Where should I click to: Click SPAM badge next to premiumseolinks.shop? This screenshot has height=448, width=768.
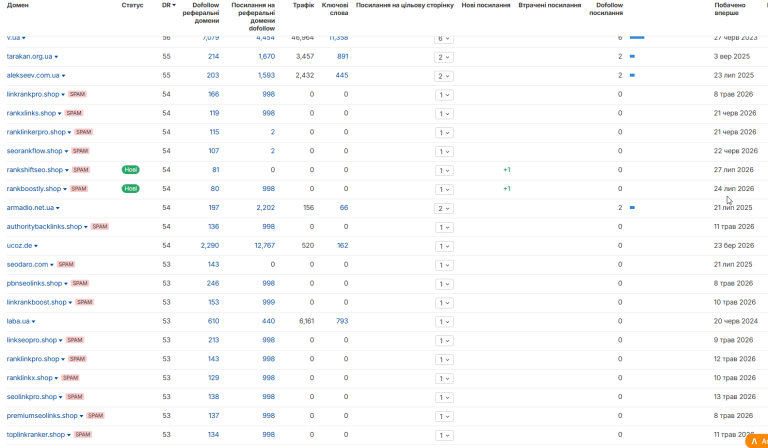pos(96,416)
